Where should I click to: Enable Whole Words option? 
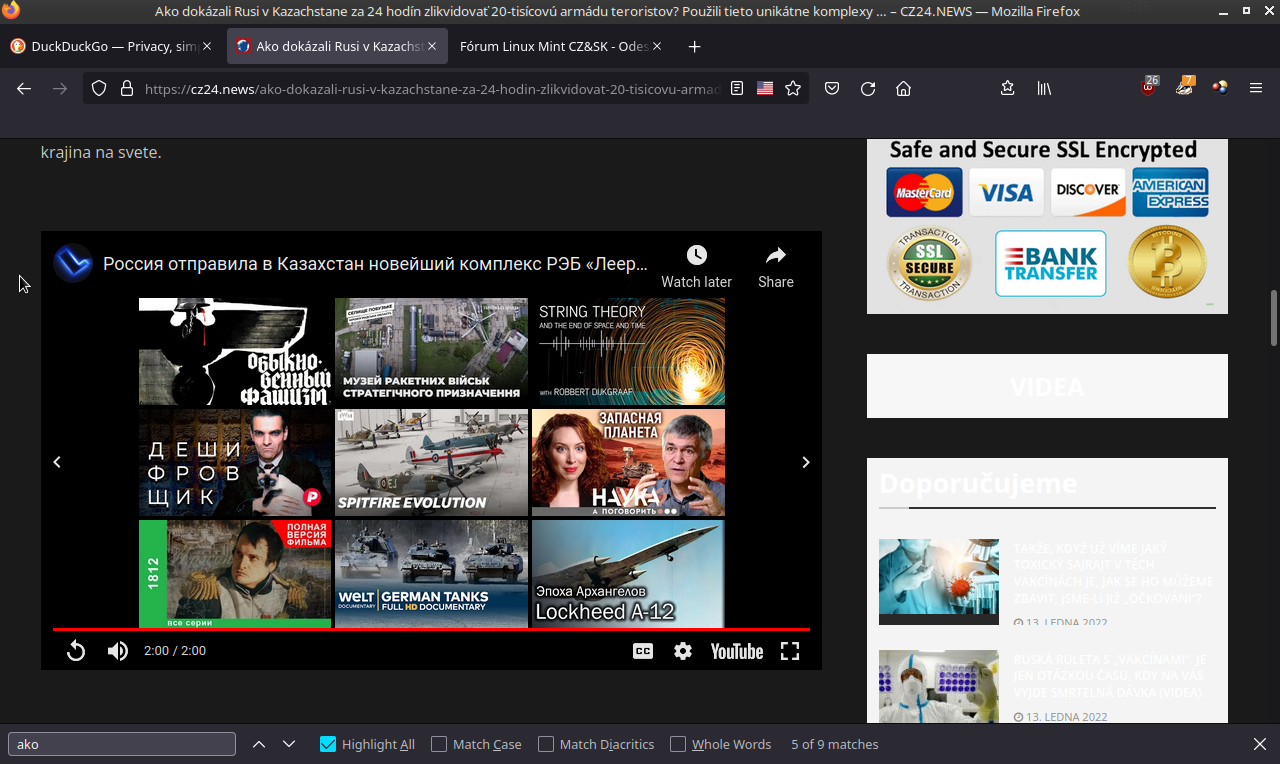(x=678, y=744)
